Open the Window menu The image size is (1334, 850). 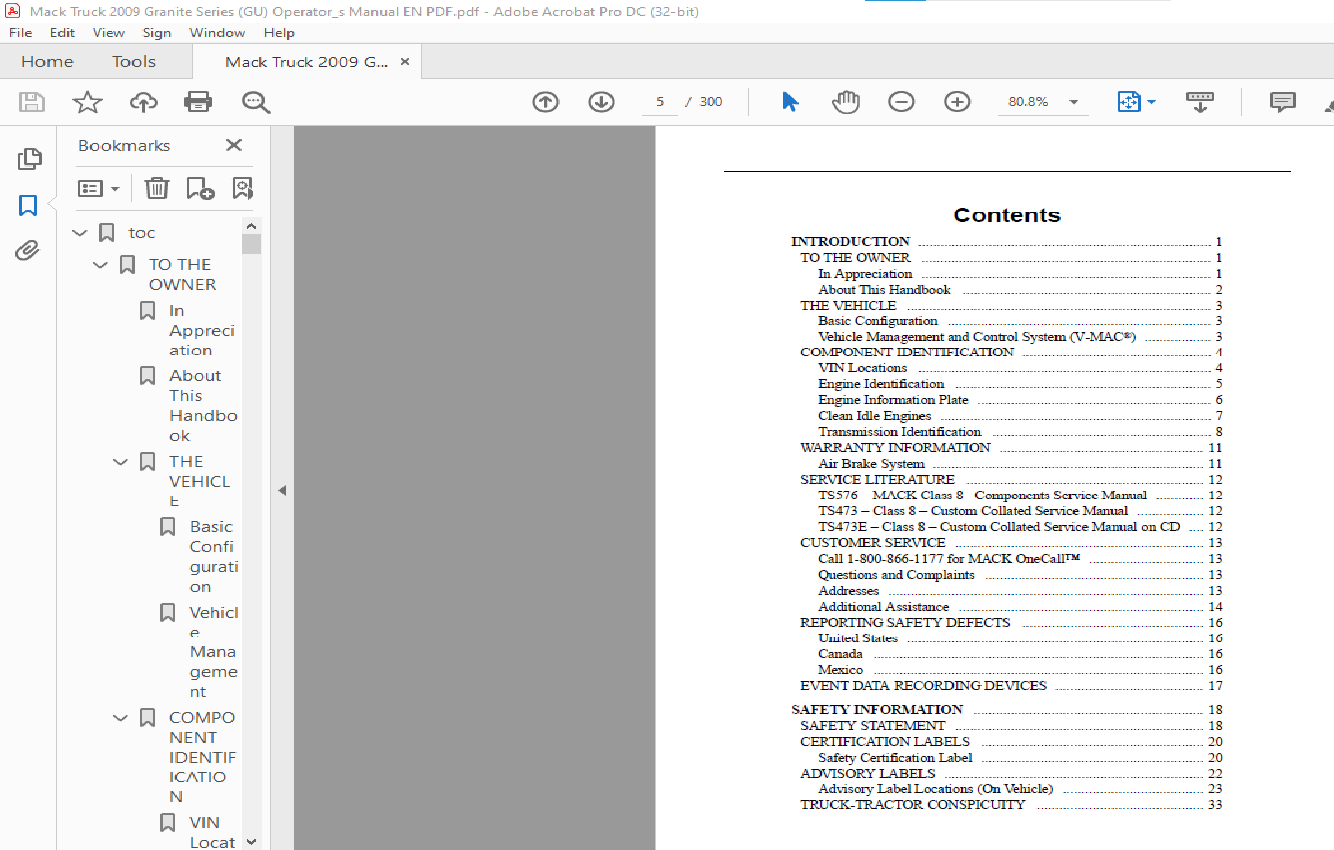(x=217, y=32)
